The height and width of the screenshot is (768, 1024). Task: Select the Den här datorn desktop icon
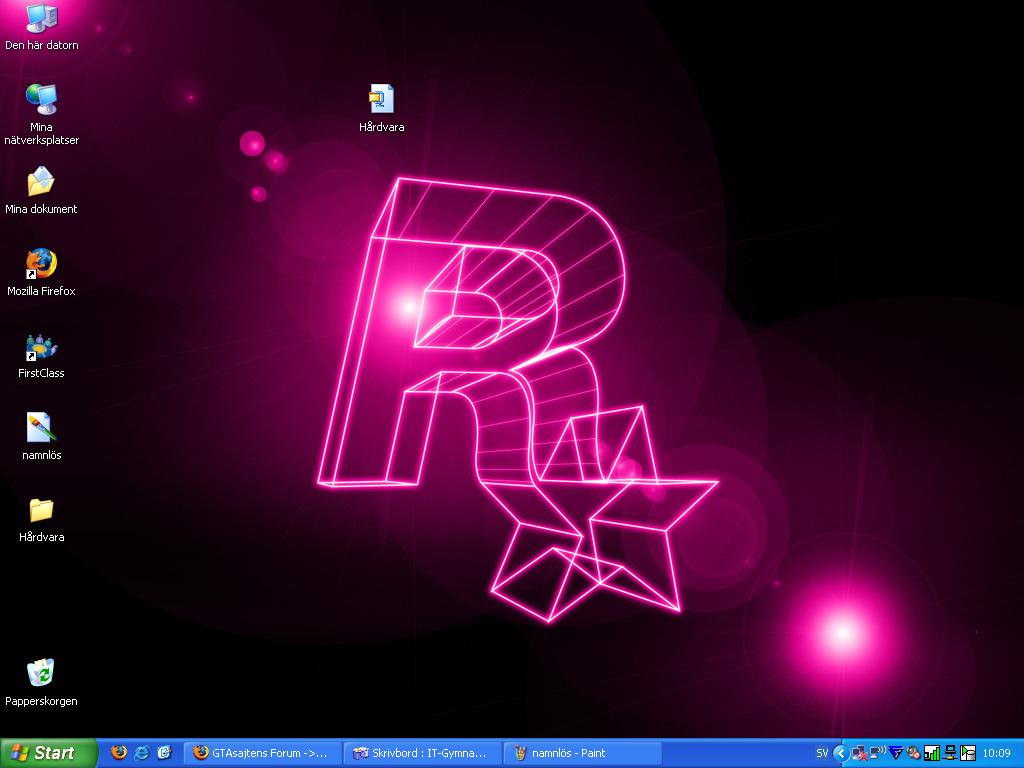(41, 18)
